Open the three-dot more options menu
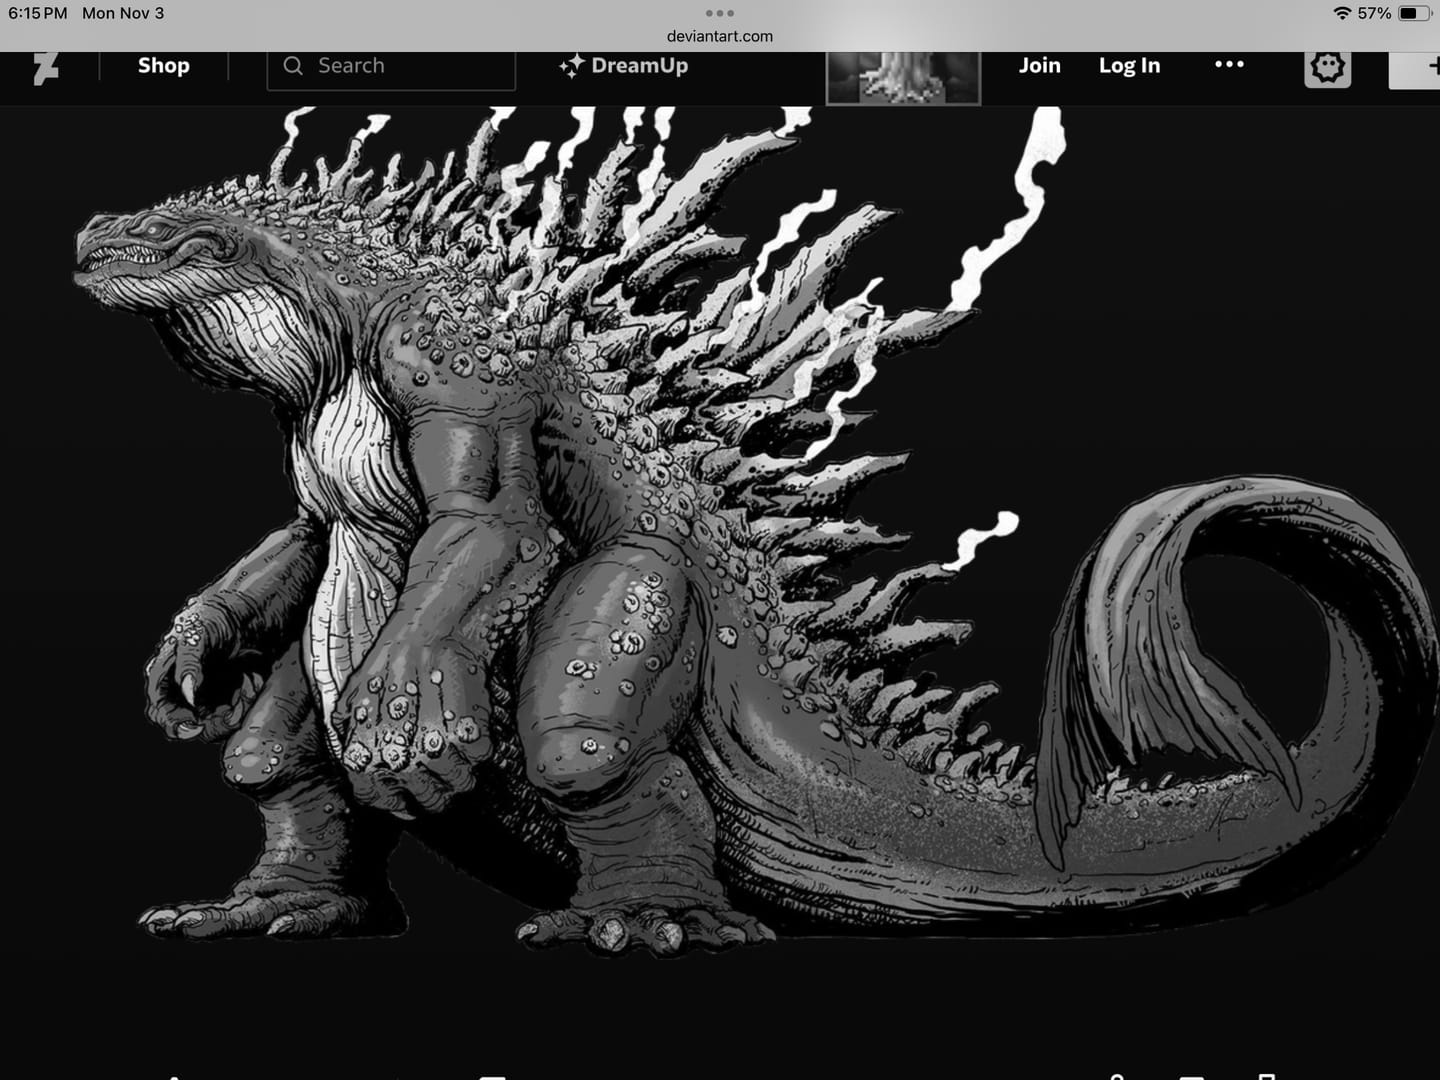 pos(1229,65)
